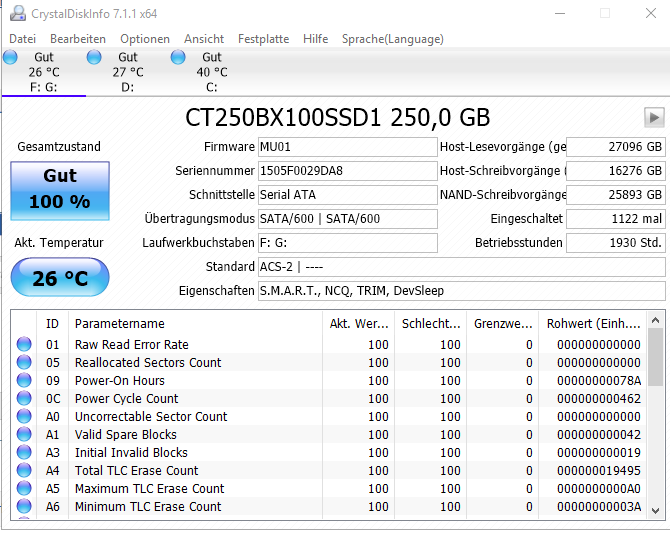The height and width of the screenshot is (534, 670).
Task: Select the Power-On Hours row
Action: click(329, 380)
